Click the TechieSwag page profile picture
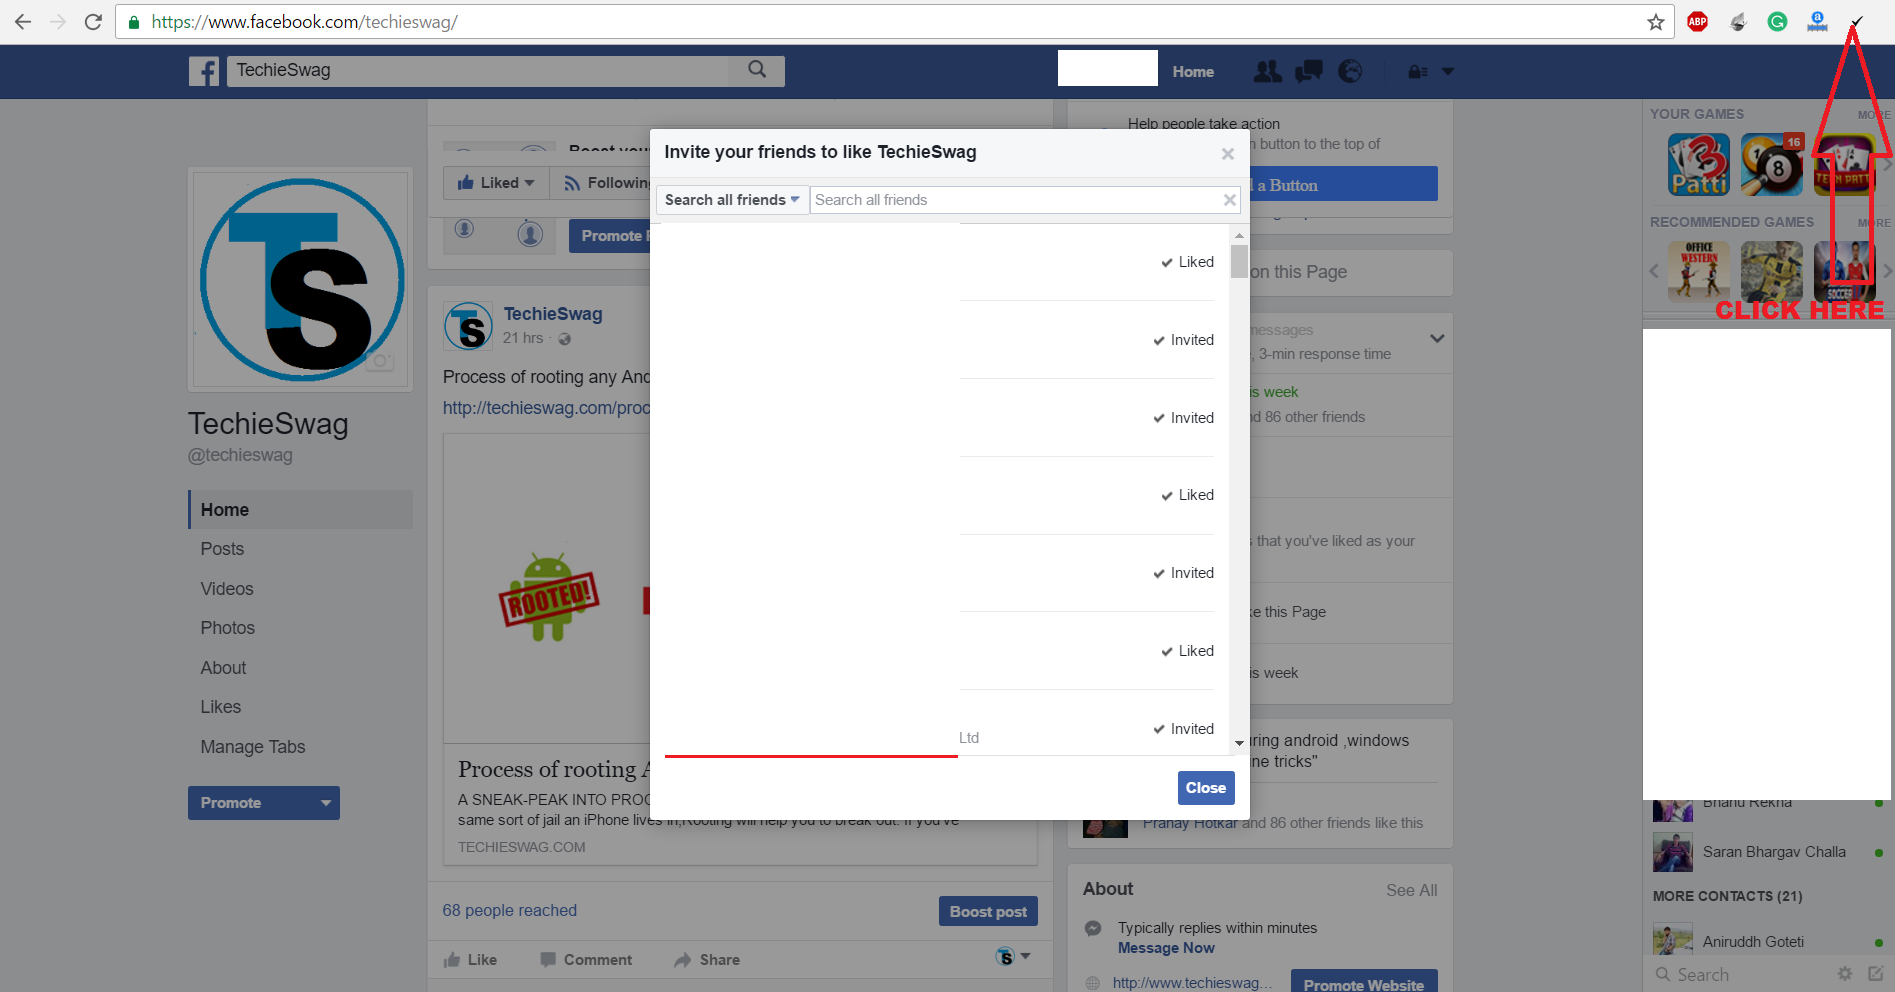1895x992 pixels. click(301, 279)
